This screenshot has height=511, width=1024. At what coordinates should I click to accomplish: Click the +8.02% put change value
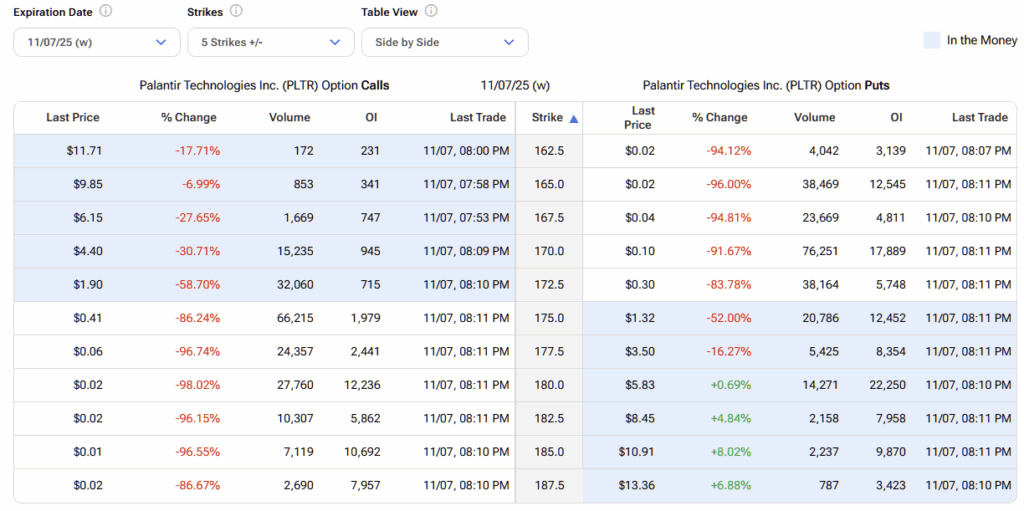point(729,452)
